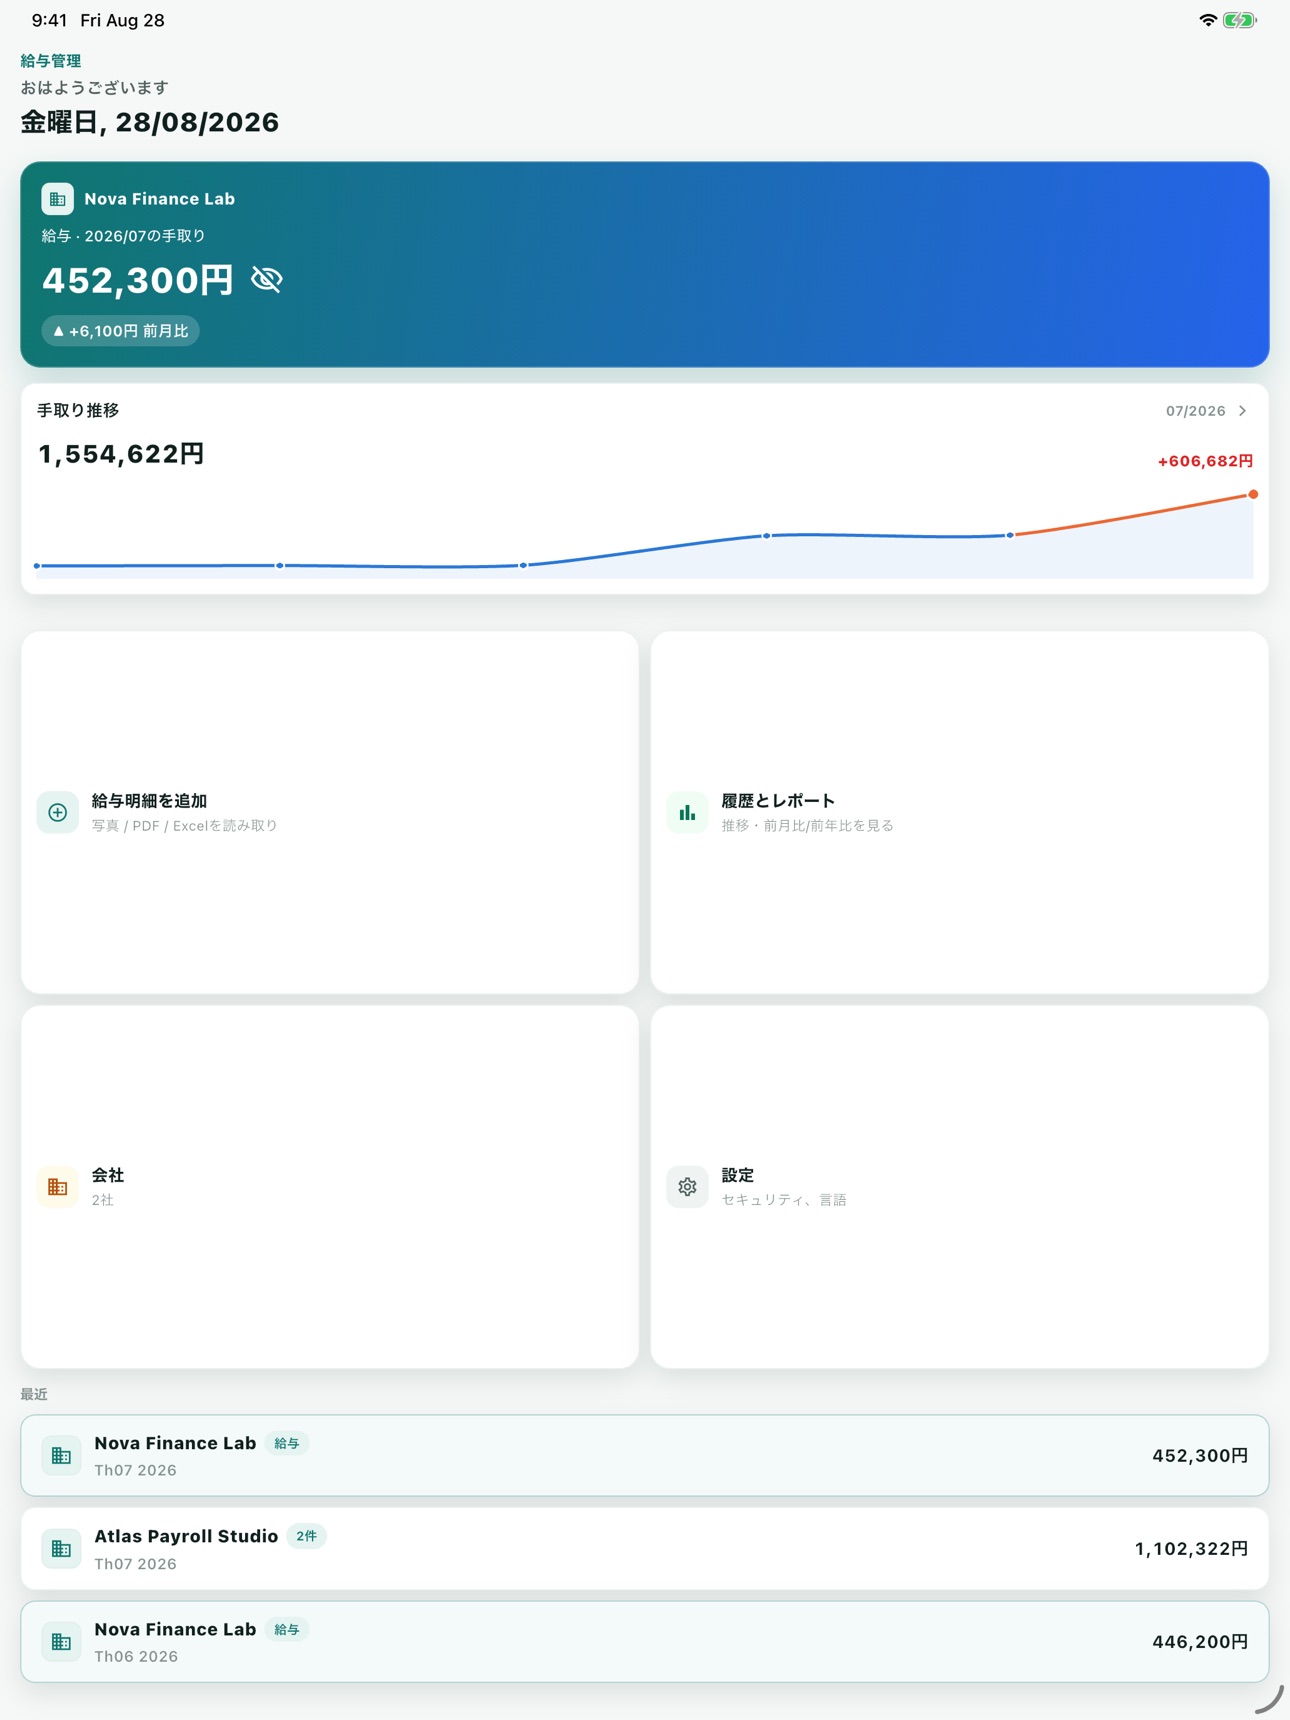This screenshot has height=1720, width=1290.
Task: Open the 会社 2社 card
Action: [330, 1187]
